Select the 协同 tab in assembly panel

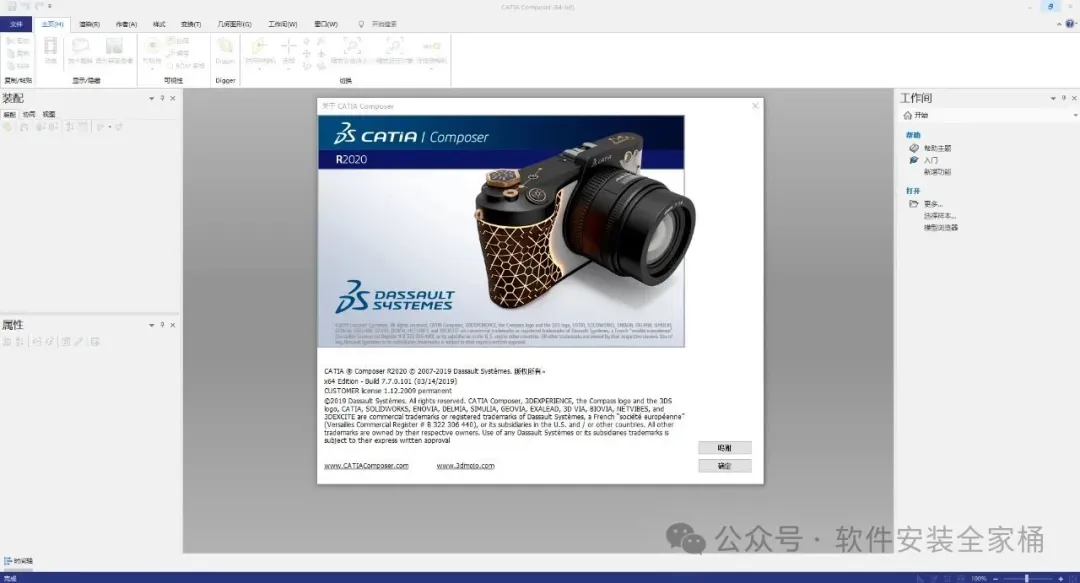[29, 114]
